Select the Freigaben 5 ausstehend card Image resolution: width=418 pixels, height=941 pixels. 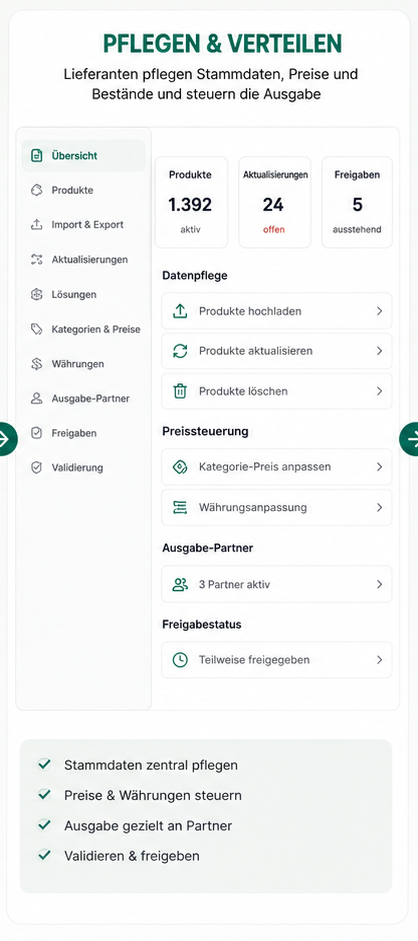(x=357, y=202)
